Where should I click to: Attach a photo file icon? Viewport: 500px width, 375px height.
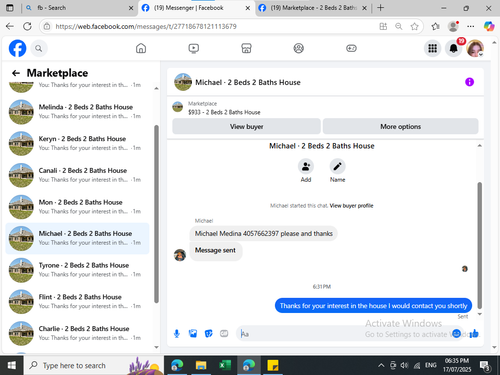click(x=193, y=333)
